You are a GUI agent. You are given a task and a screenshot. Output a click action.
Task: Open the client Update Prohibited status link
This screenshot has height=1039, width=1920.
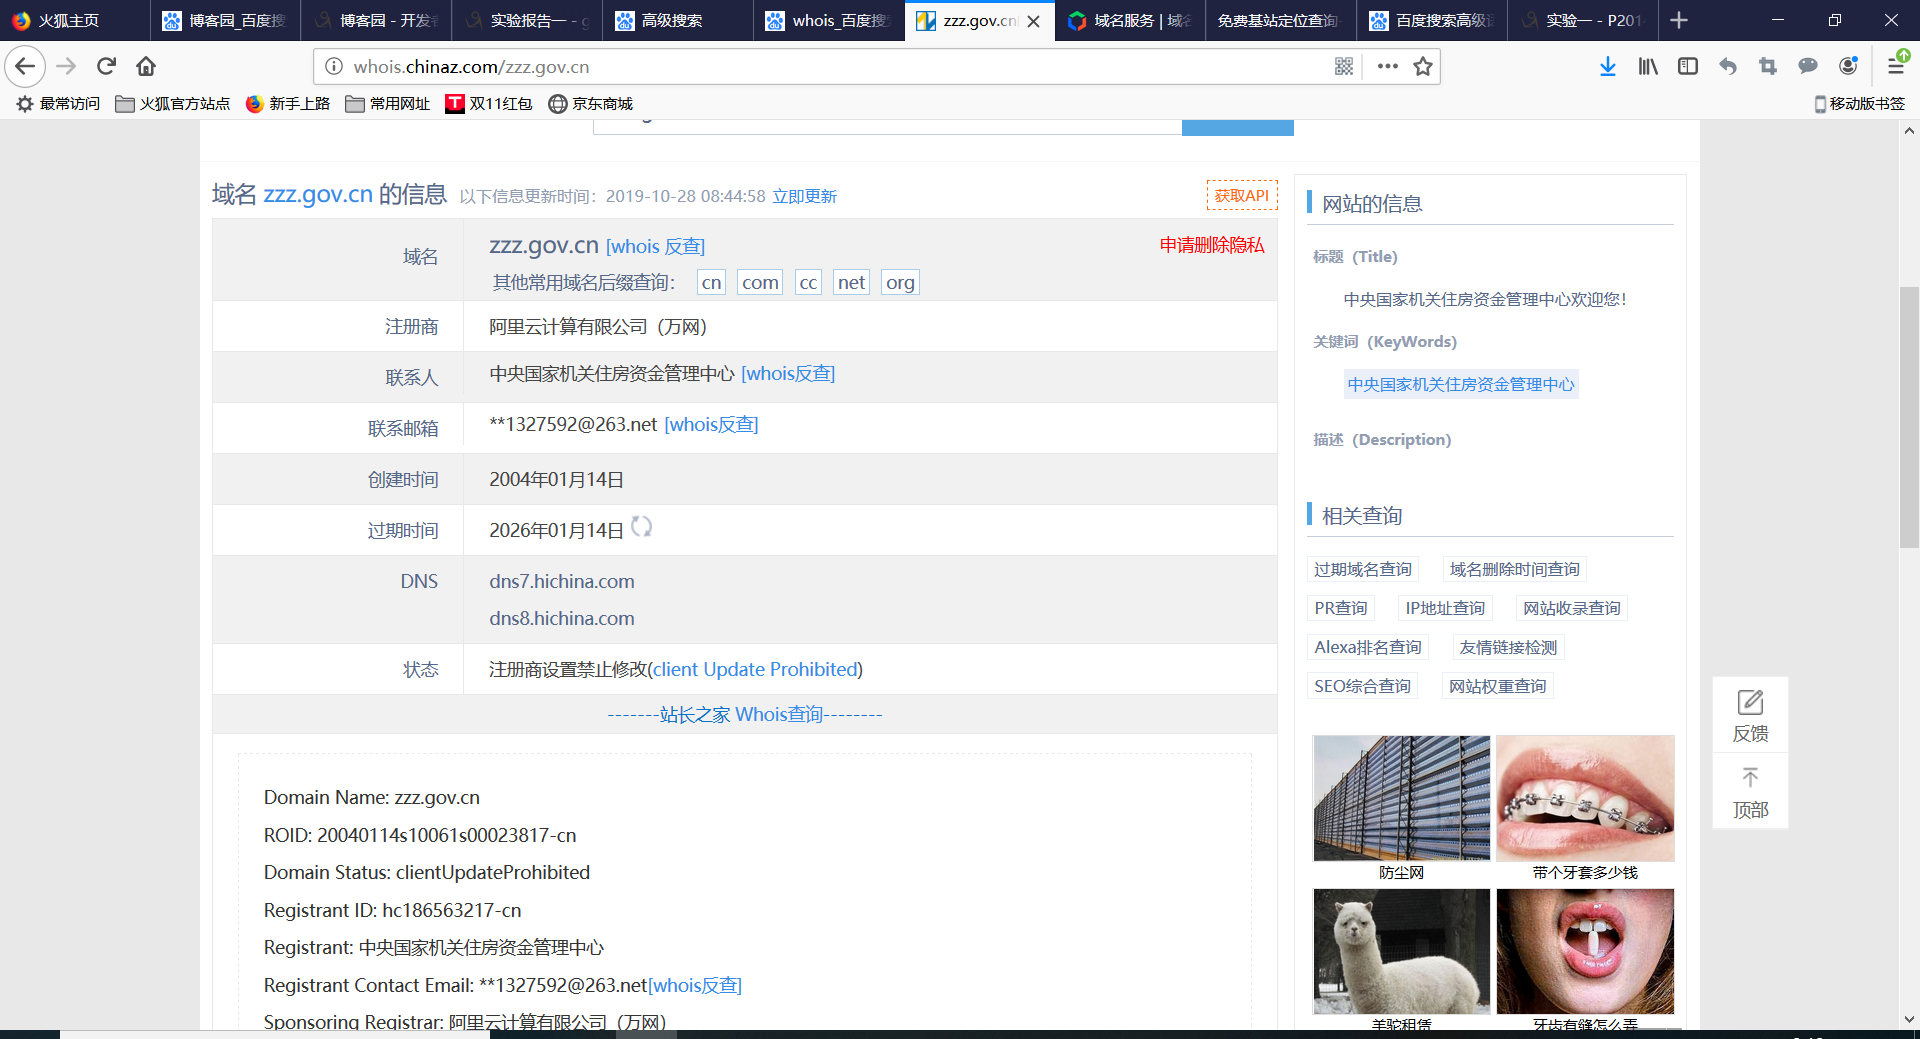coord(756,670)
